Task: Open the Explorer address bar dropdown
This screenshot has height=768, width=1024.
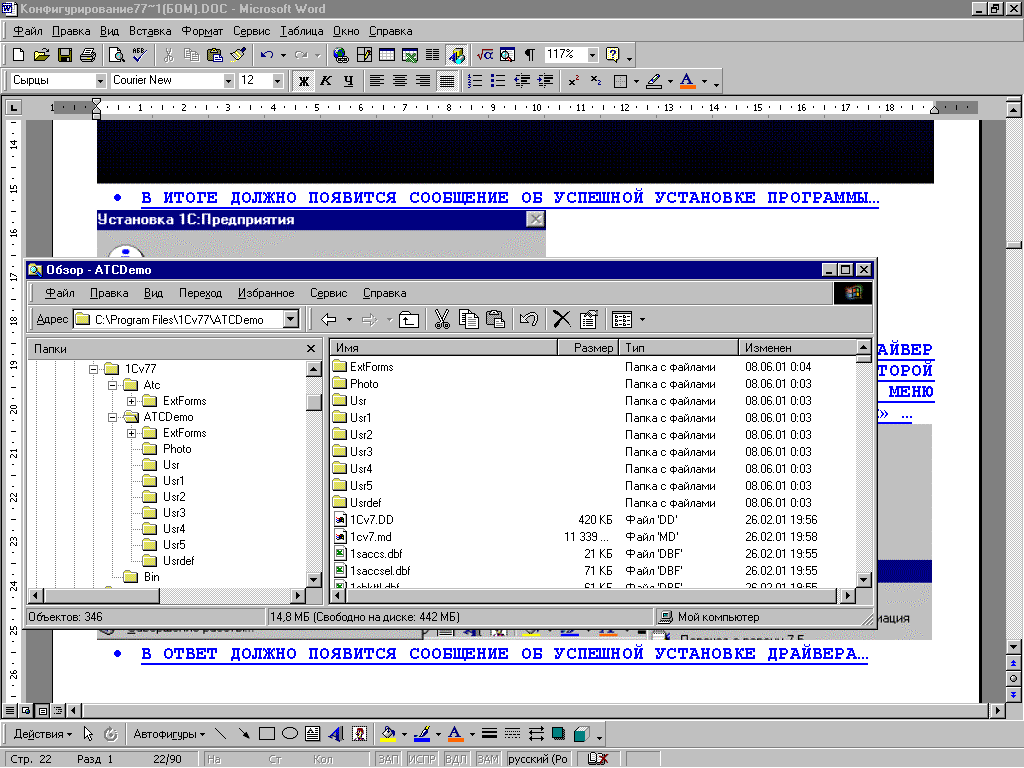Action: [291, 319]
